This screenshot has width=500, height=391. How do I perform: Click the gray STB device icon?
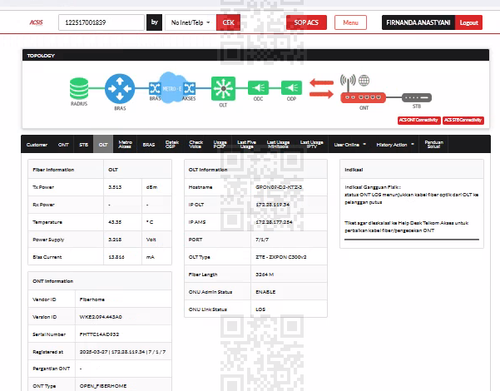417,98
